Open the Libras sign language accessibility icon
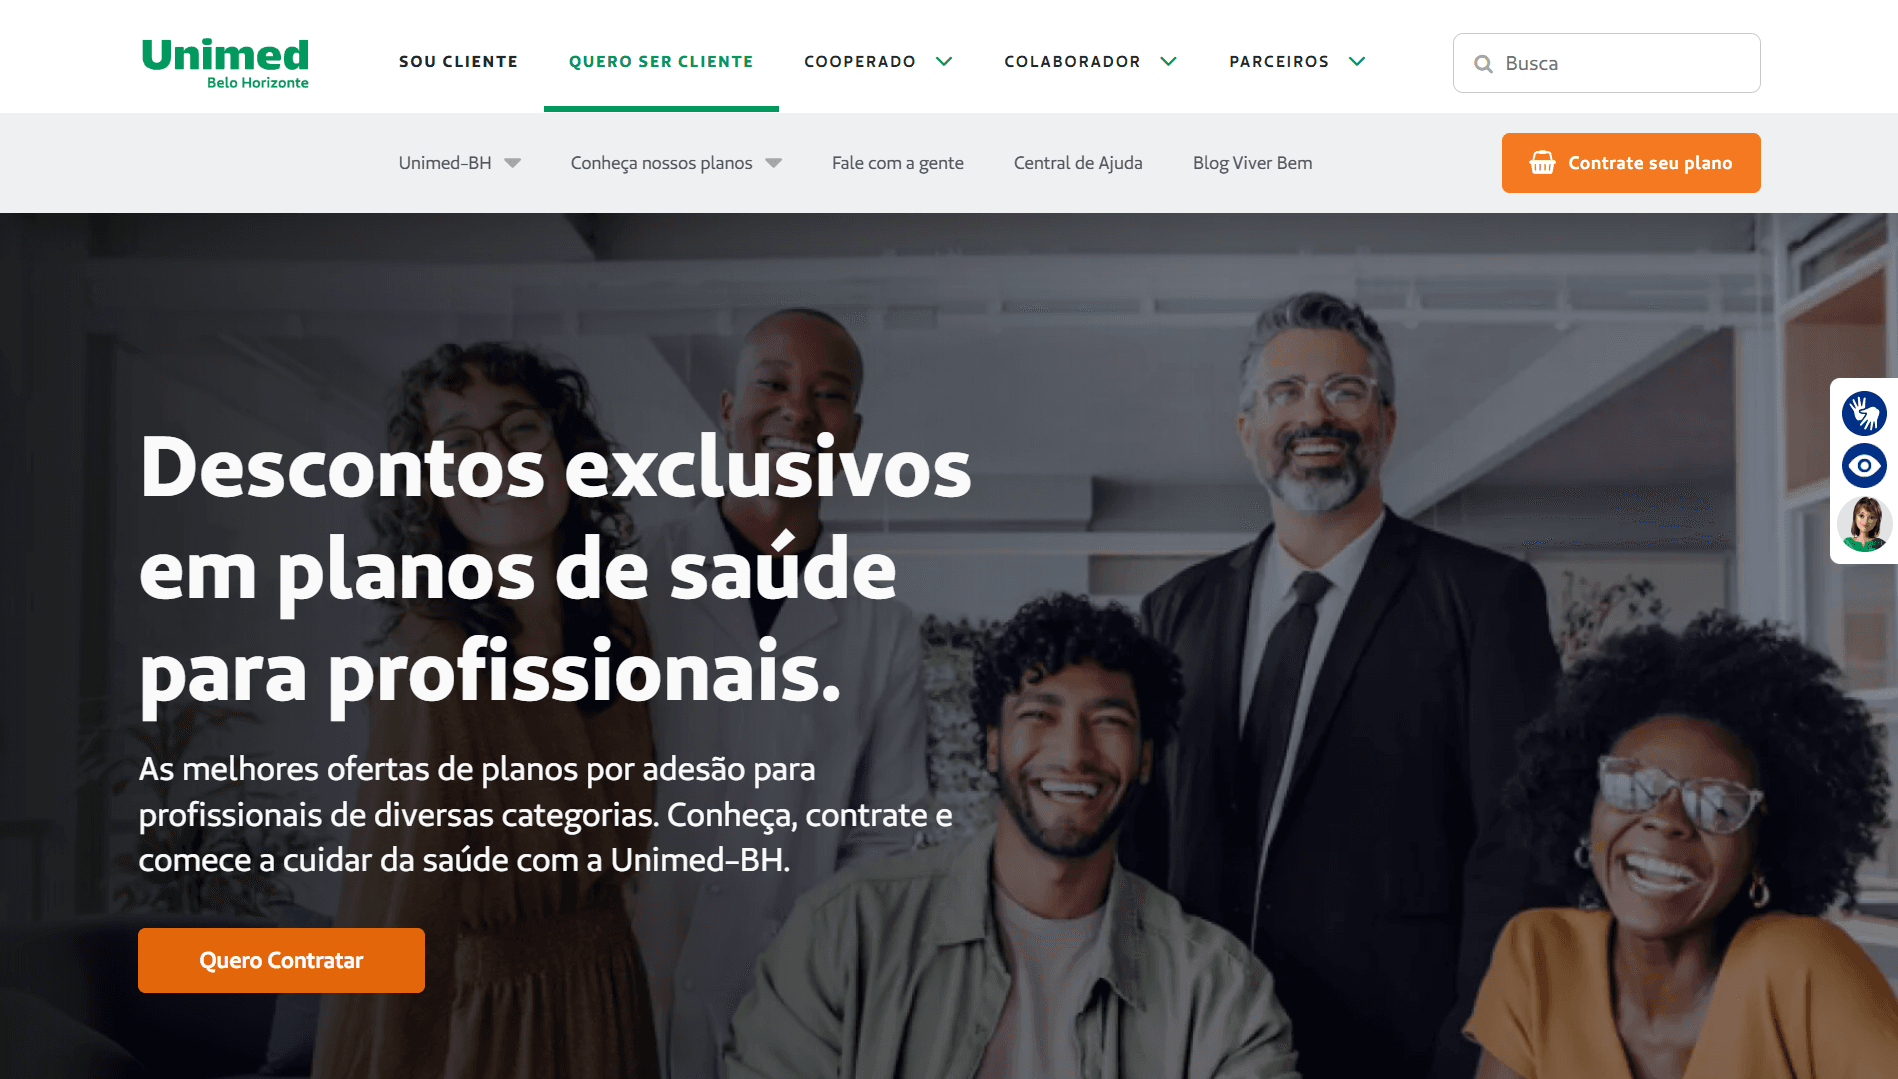 pyautogui.click(x=1864, y=413)
